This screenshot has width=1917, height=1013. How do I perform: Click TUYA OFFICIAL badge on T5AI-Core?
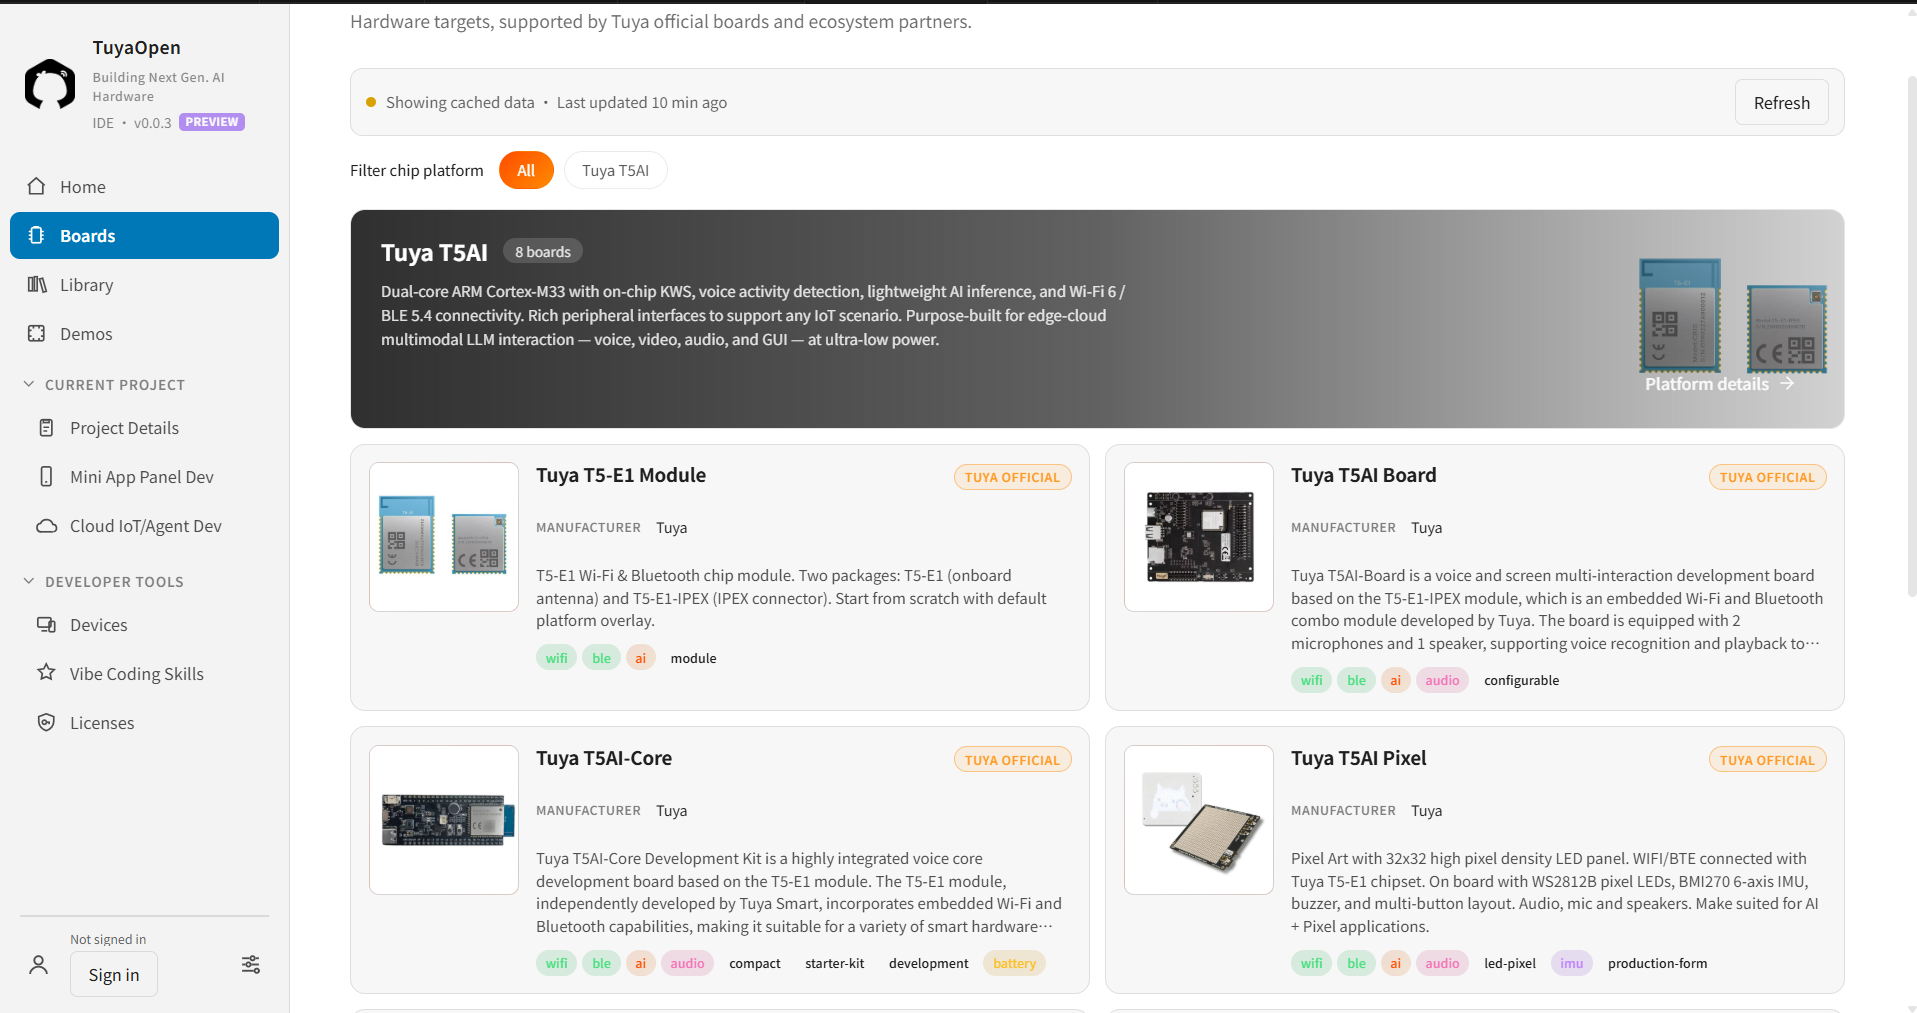1012,760
